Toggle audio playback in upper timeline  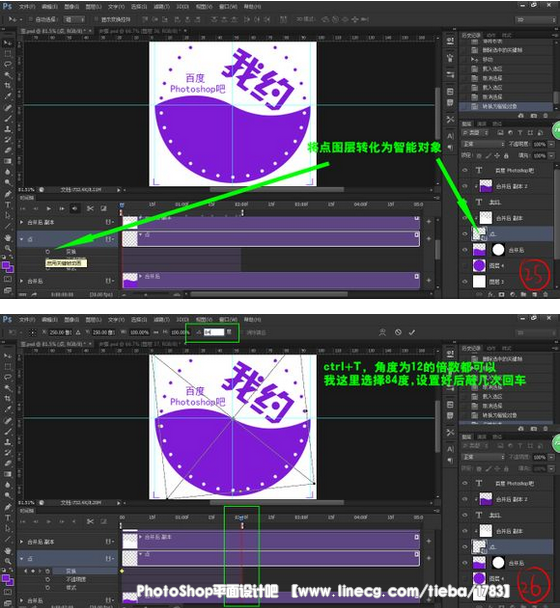click(74, 209)
